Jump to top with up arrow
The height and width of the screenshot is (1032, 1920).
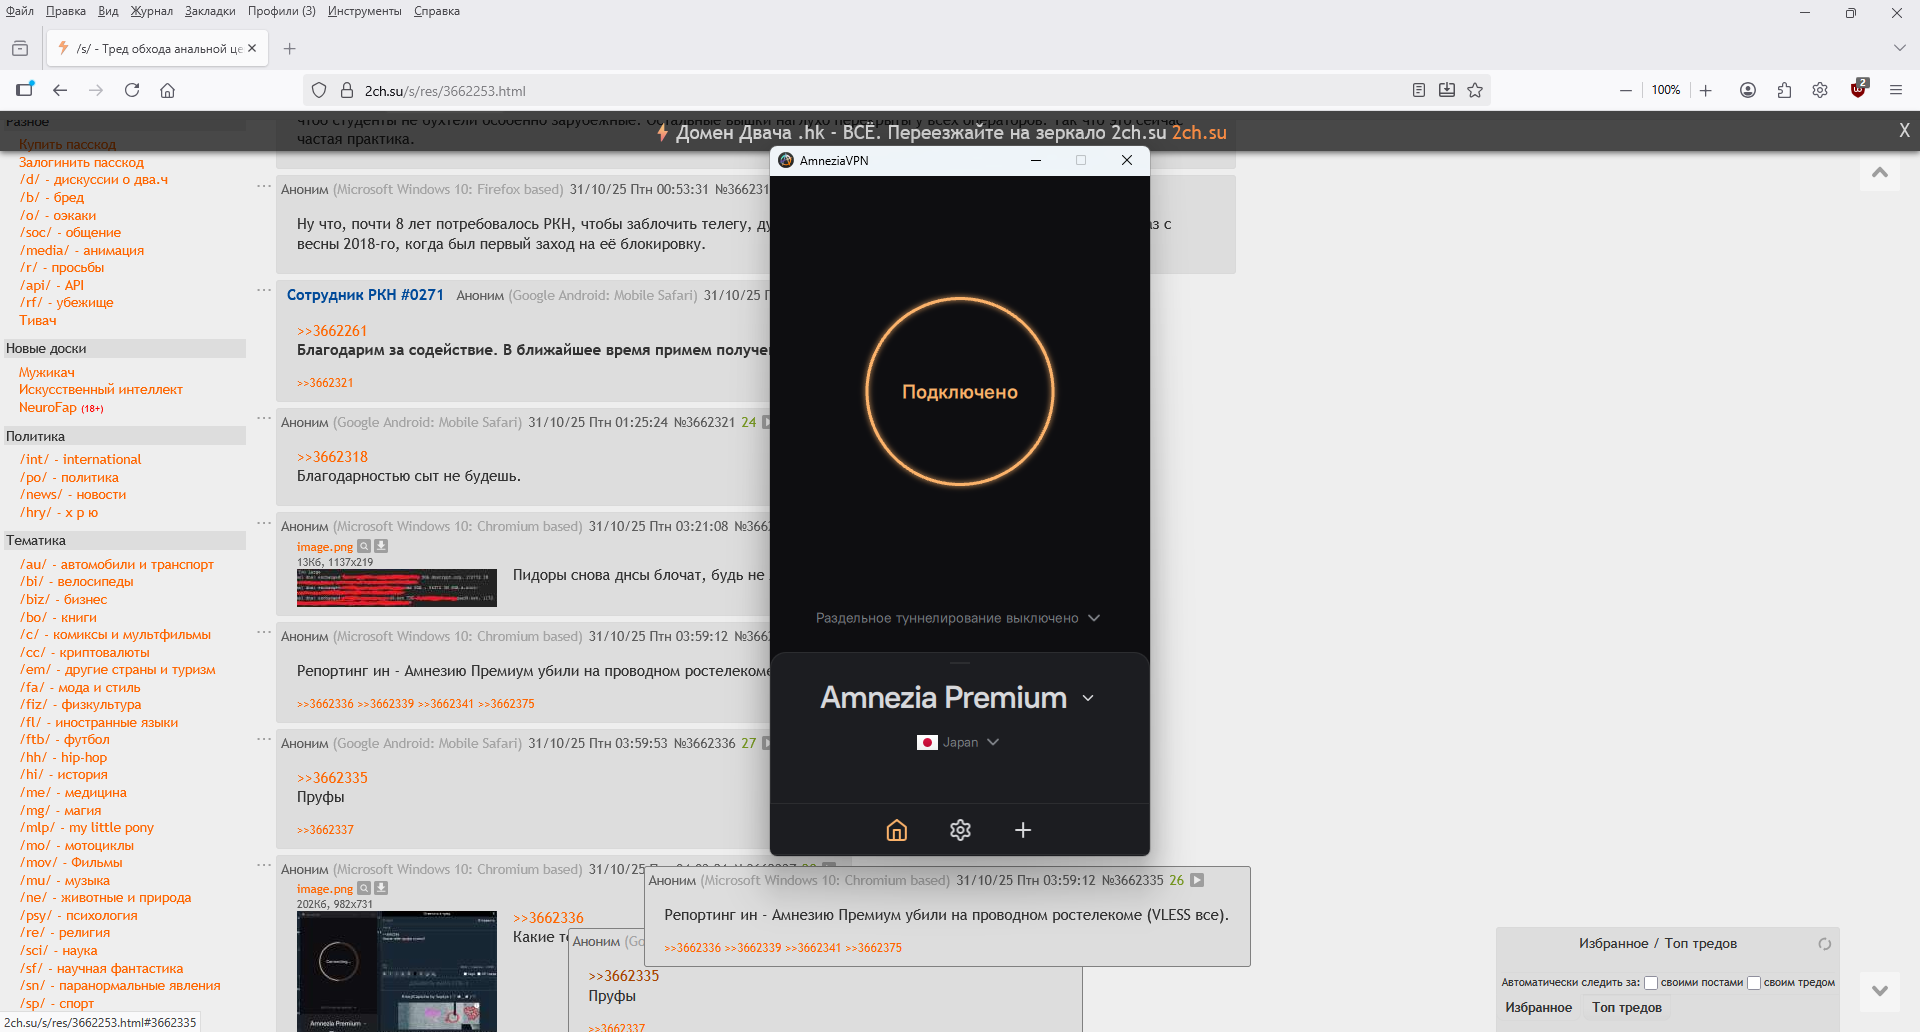(1880, 172)
